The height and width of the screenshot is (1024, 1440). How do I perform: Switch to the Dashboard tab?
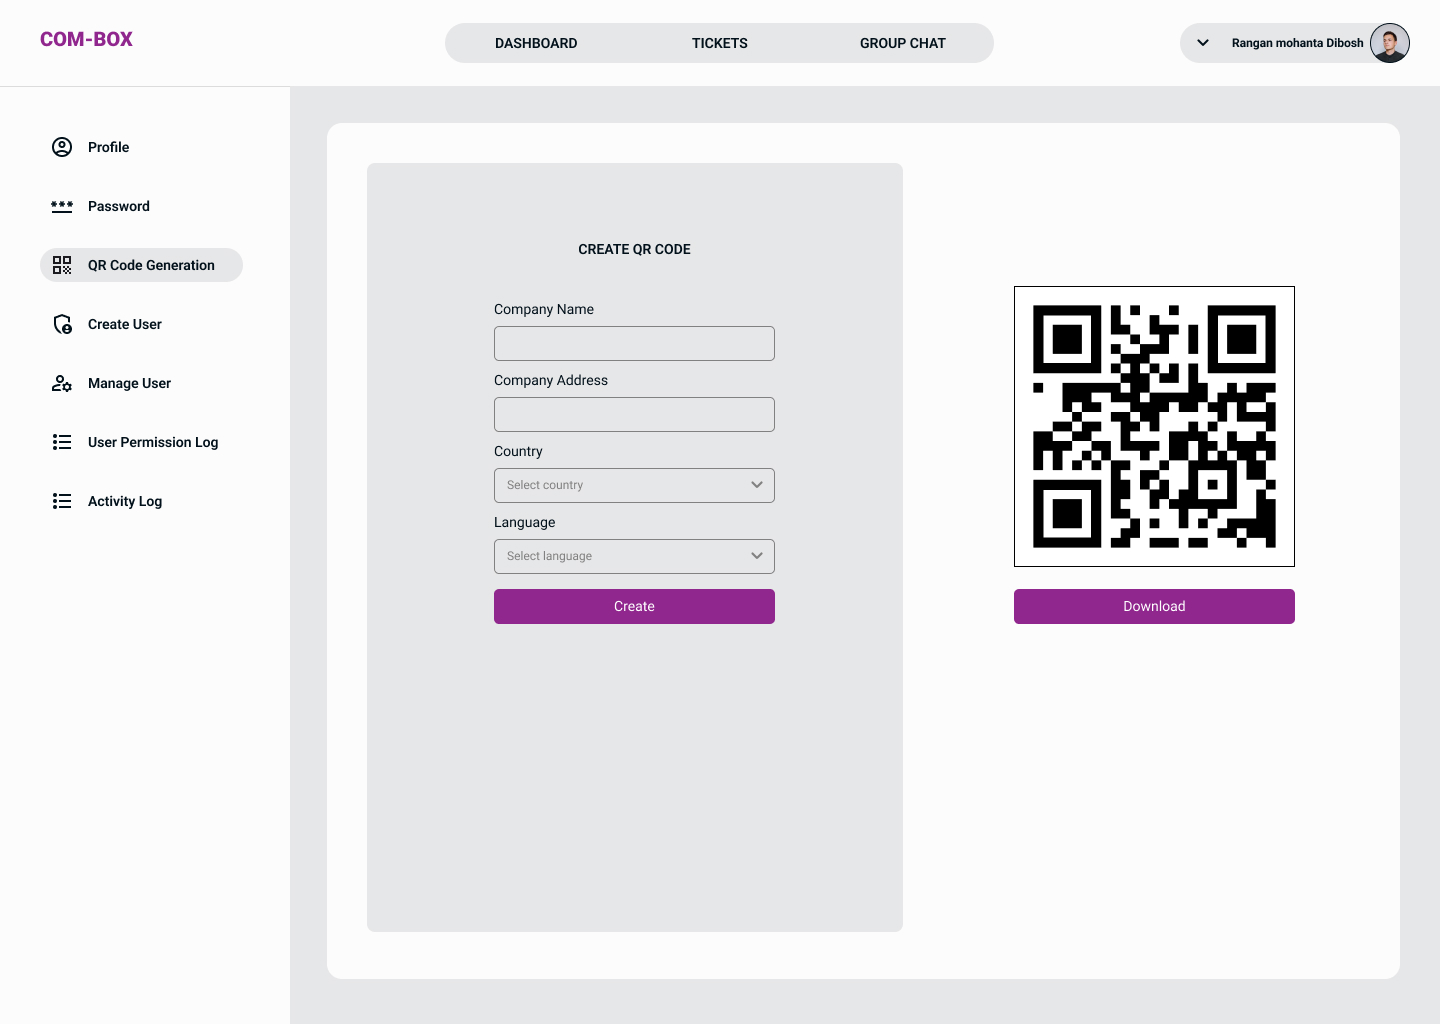[x=536, y=43]
